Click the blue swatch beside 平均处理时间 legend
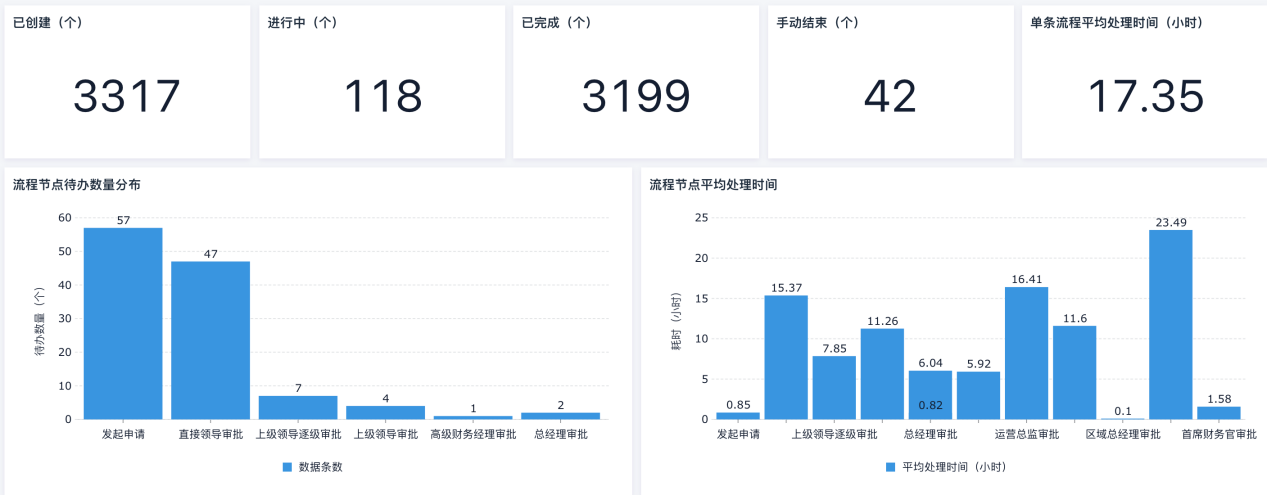 coord(890,467)
